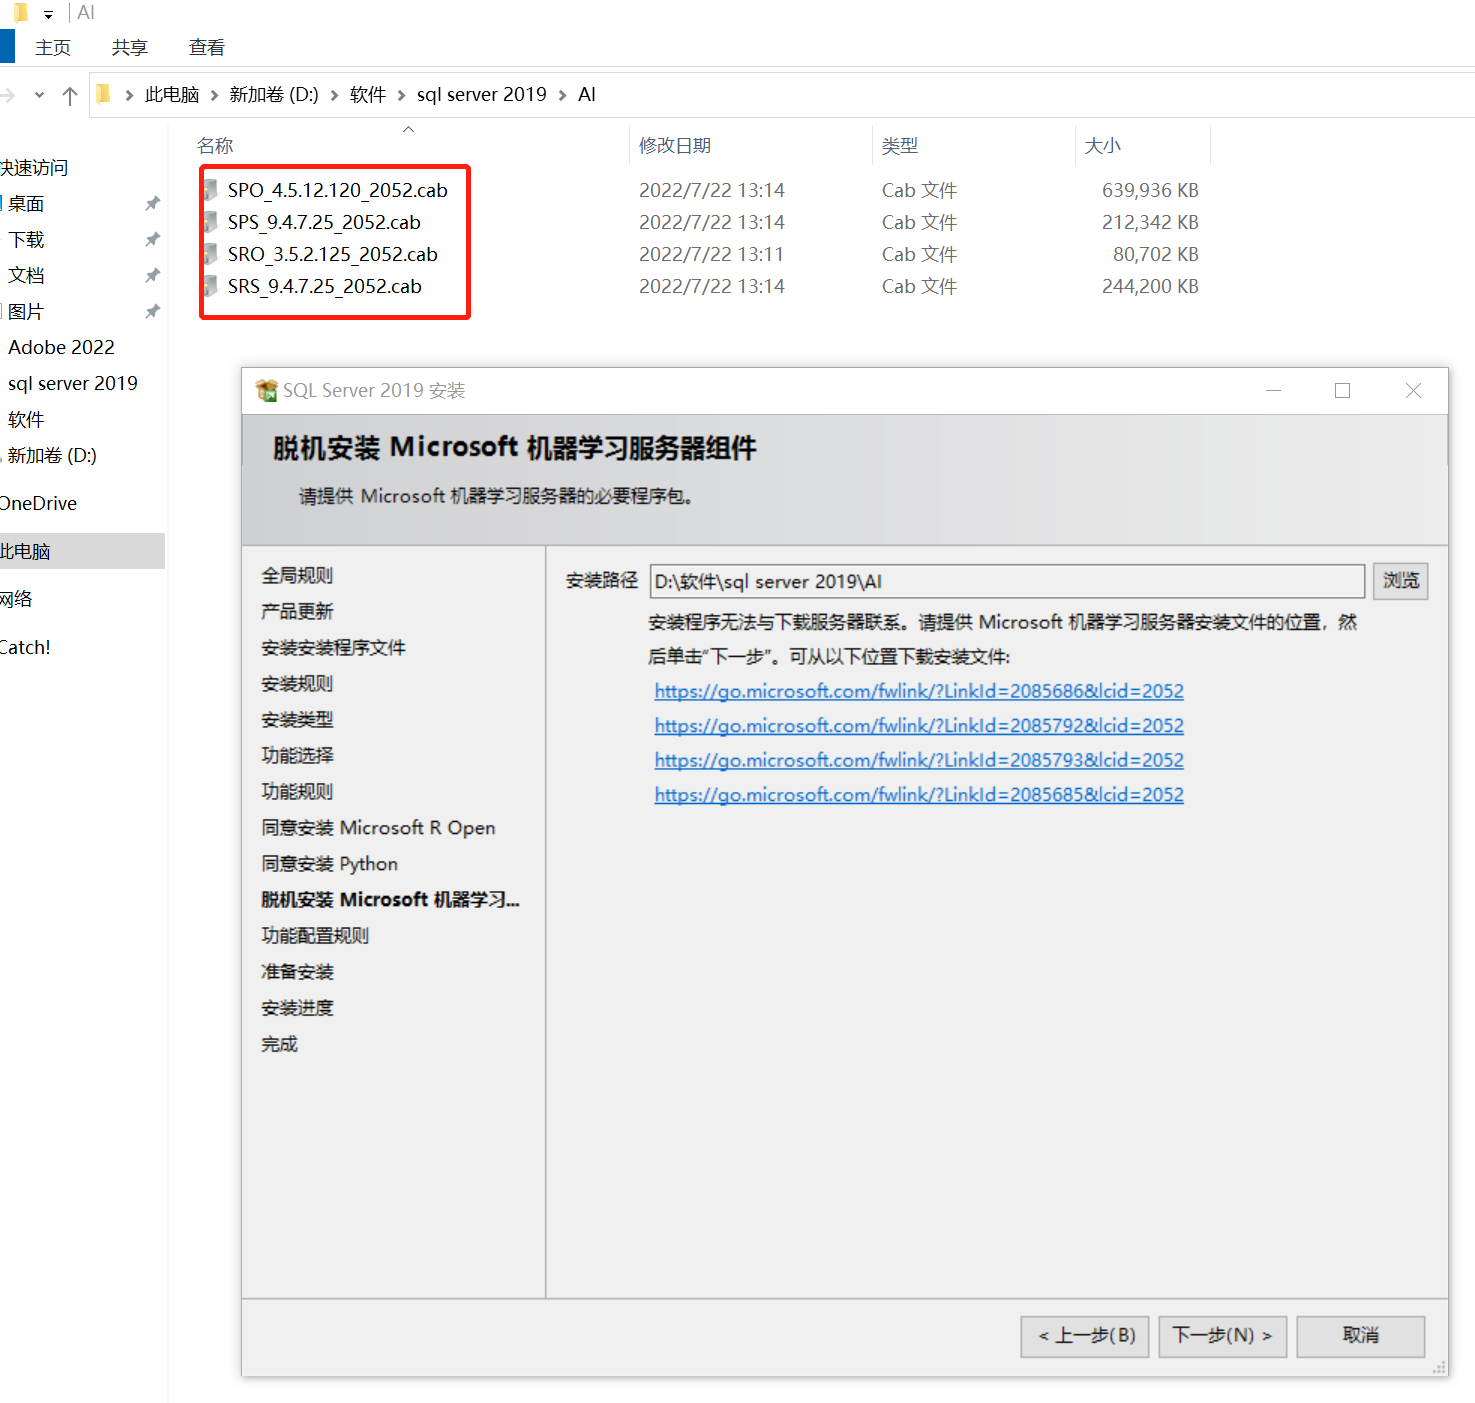Click the 新加卷 (D:) breadcrumb in address bar
Screen dimensions: 1475x1403
tap(274, 95)
